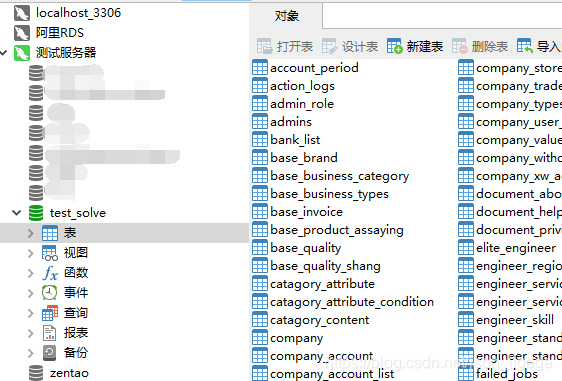Select localhost_3306 in connection tree
562x381 pixels.
tap(78, 13)
